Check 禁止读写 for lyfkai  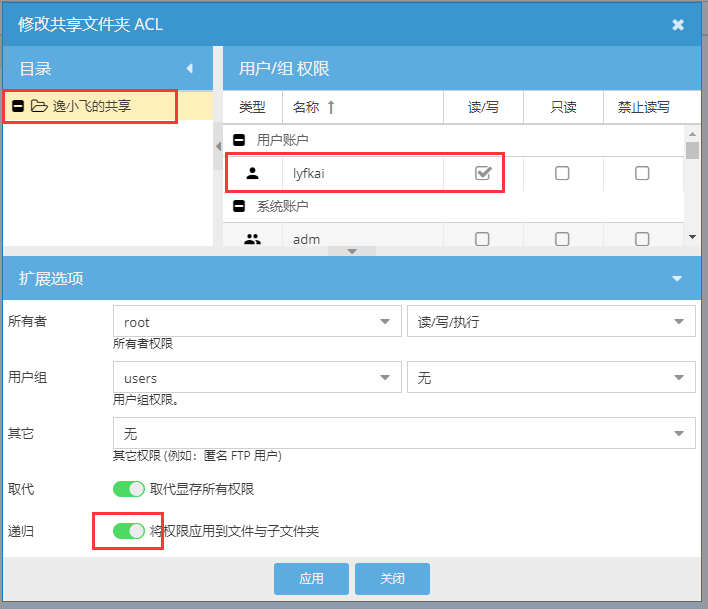point(642,173)
